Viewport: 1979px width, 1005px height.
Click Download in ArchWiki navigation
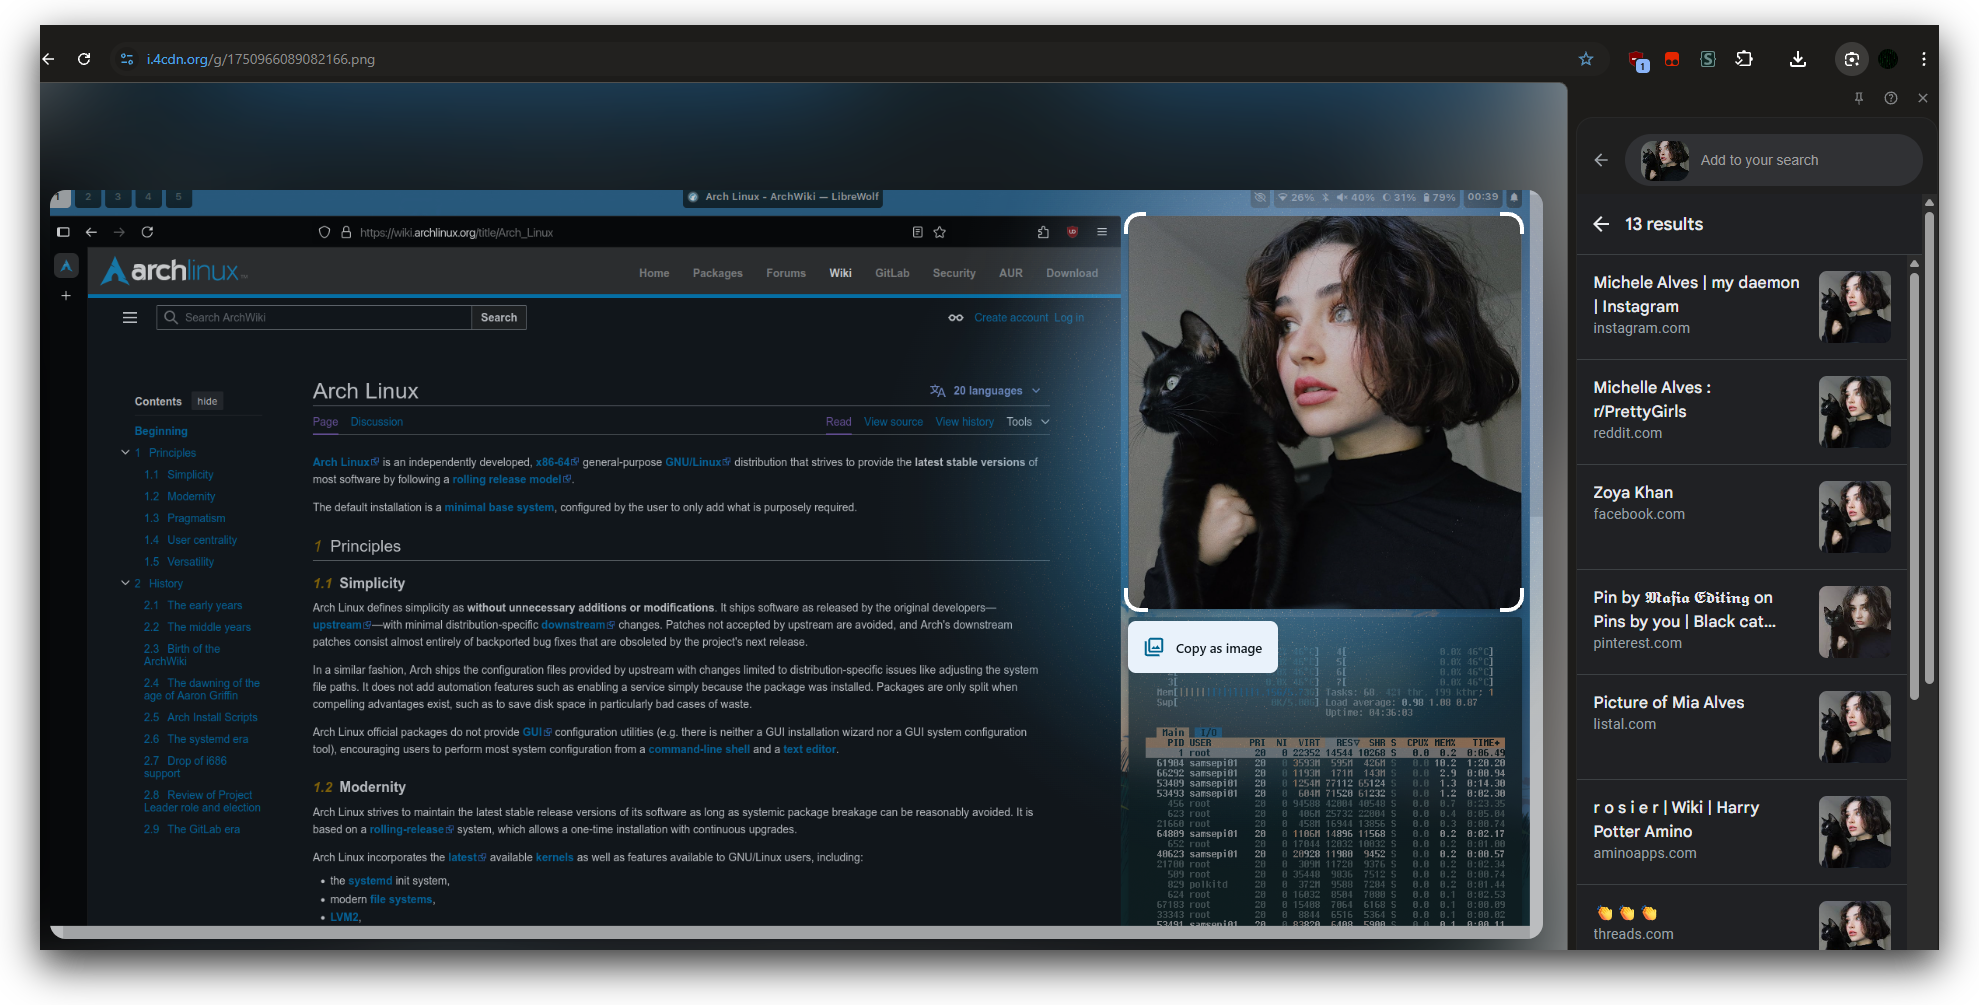(x=1072, y=273)
